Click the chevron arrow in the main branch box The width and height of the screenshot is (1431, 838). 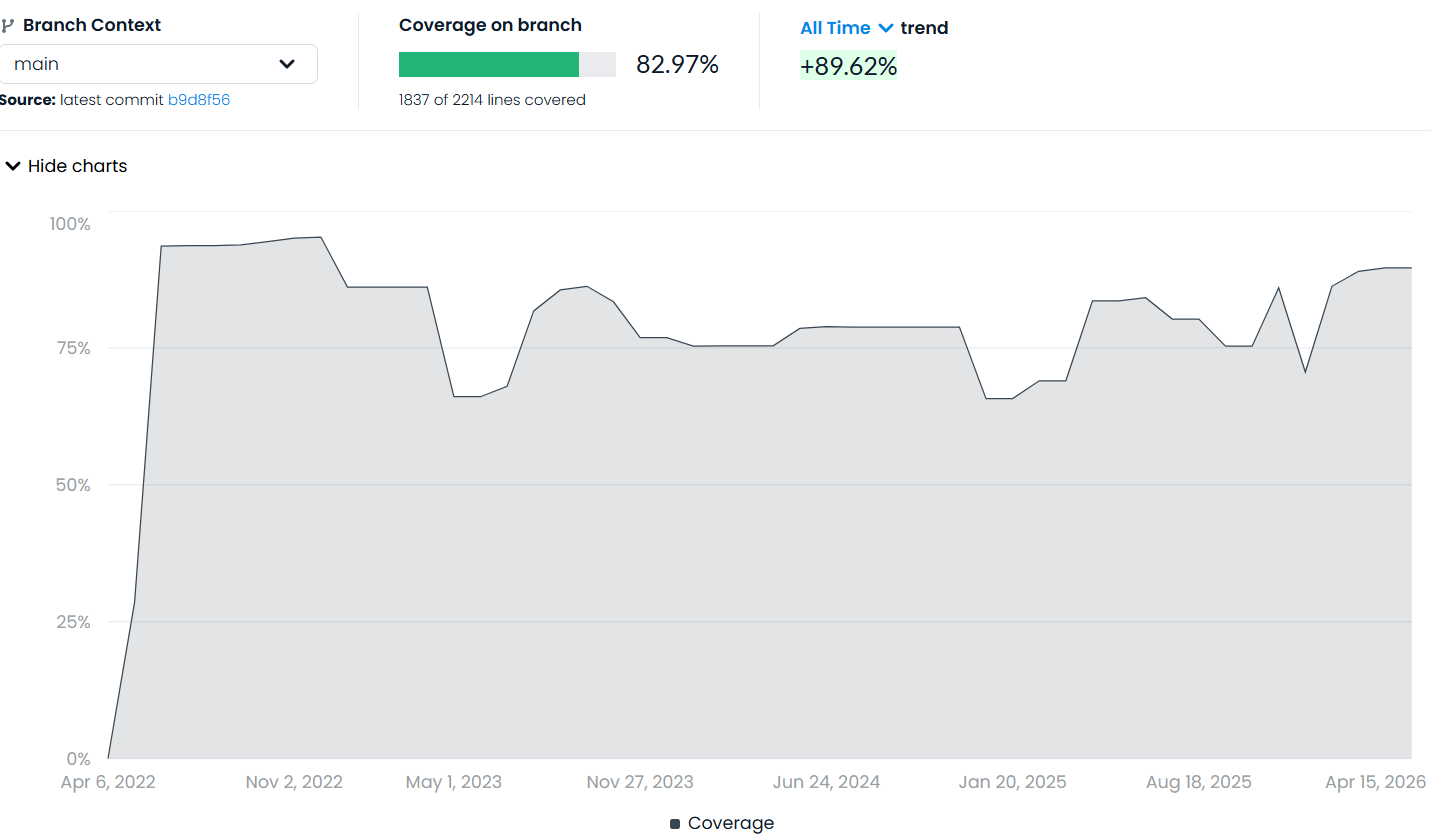(x=287, y=64)
